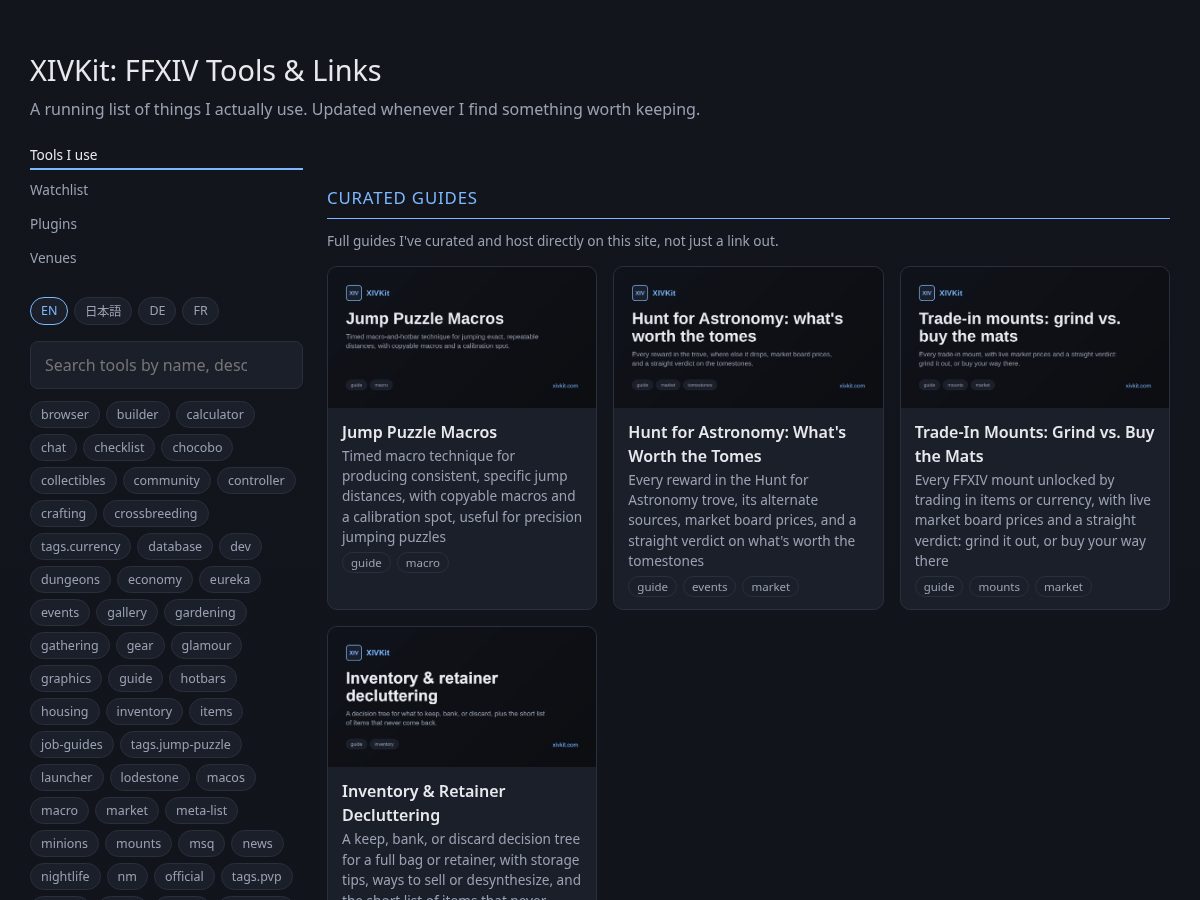Filter by the browser tag

click(65, 414)
